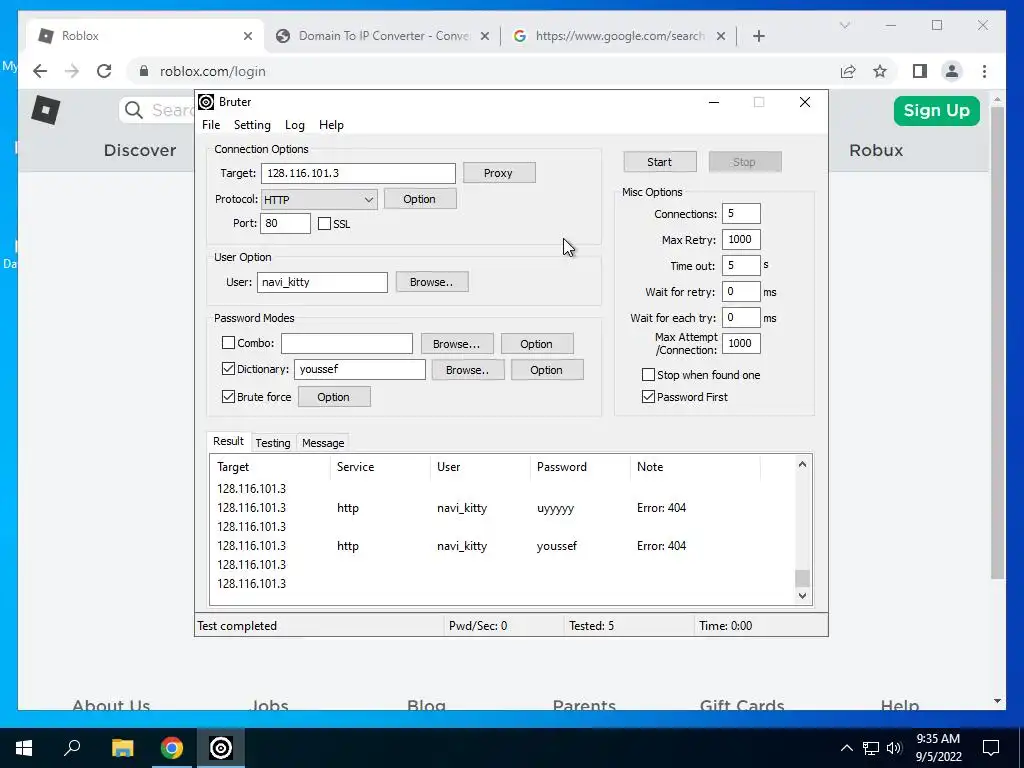Reload the roblox.com page
The height and width of the screenshot is (768, 1024).
click(104, 71)
